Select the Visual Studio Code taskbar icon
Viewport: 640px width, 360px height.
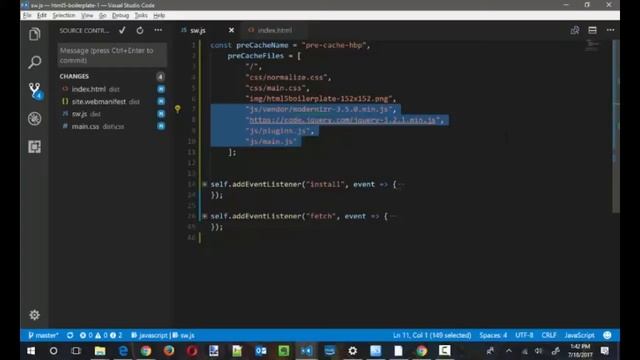(x=307, y=351)
